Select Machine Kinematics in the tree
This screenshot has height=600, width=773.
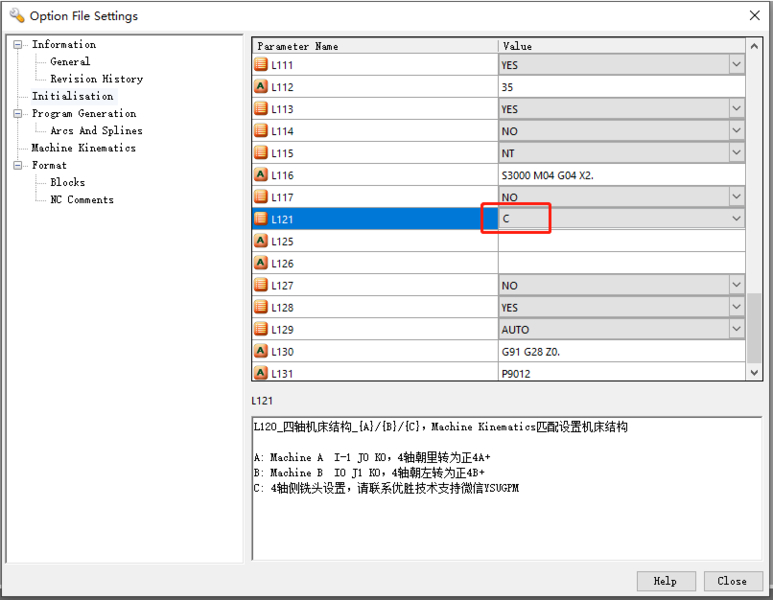point(83,148)
